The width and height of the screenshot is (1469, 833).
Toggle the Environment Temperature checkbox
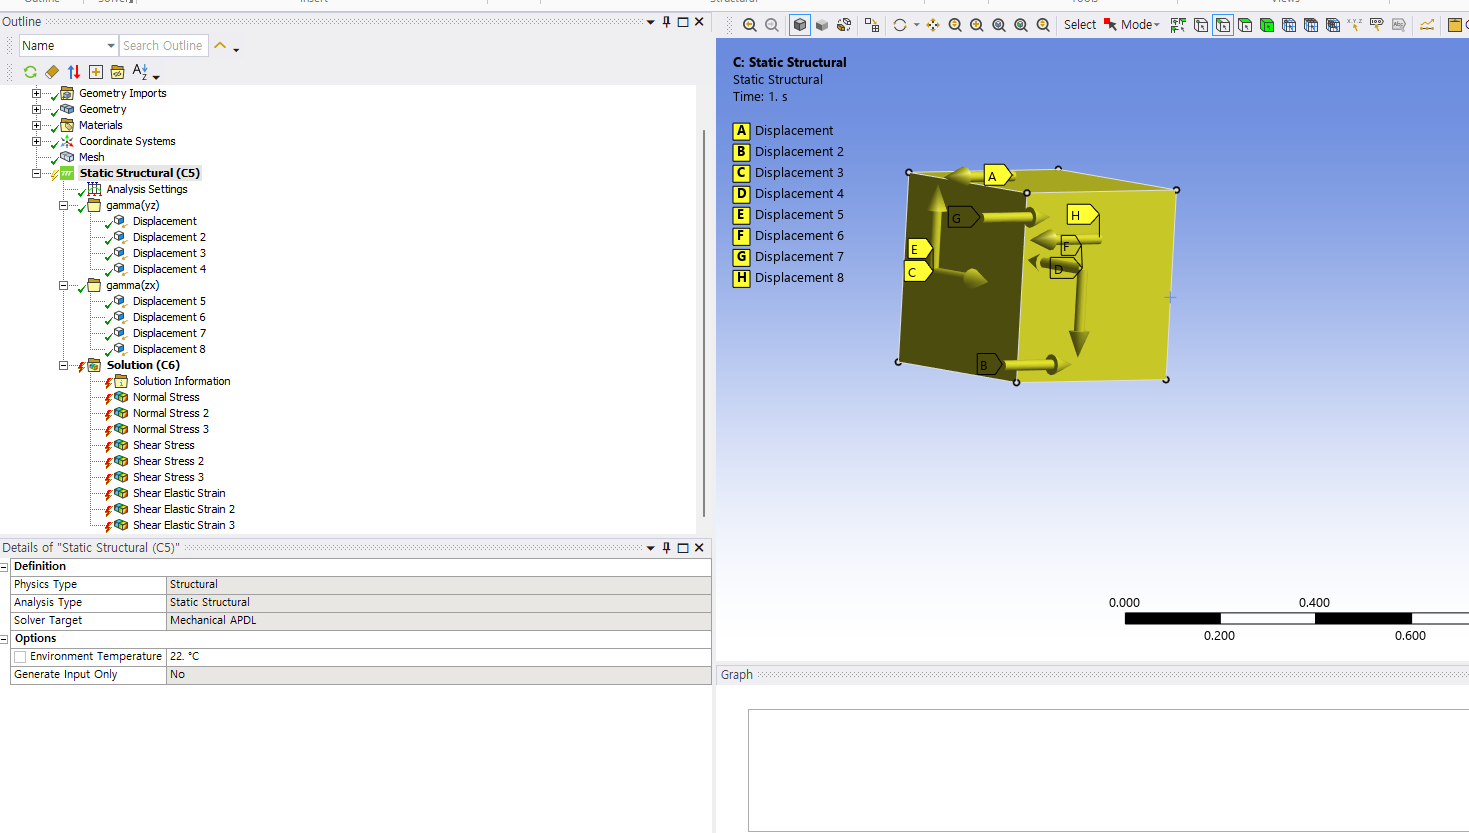pos(20,657)
